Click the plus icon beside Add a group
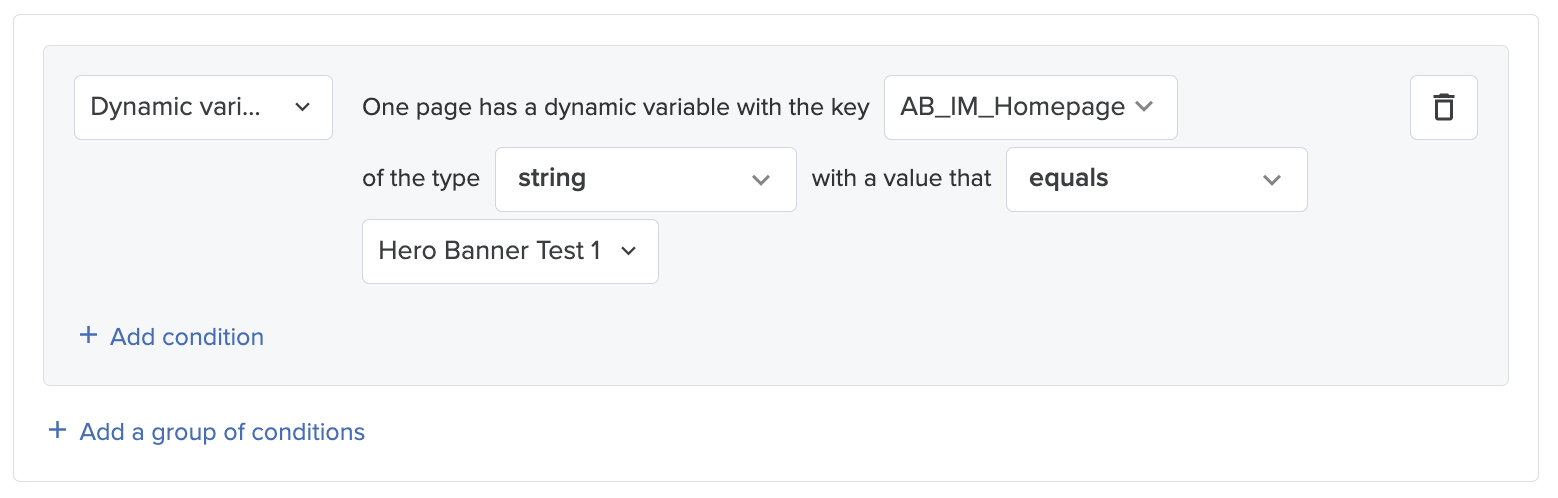Screen dimensions: 1558x498 (58, 431)
